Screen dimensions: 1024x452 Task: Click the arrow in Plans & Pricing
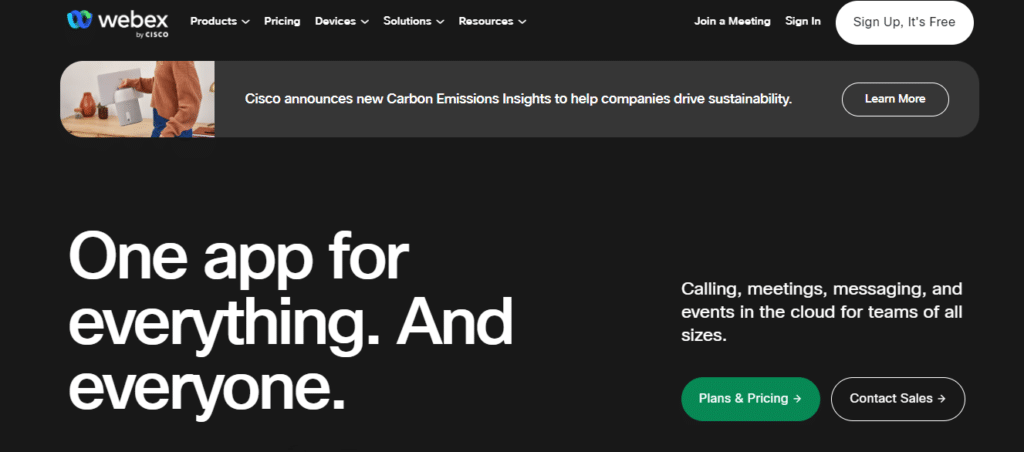click(x=797, y=398)
